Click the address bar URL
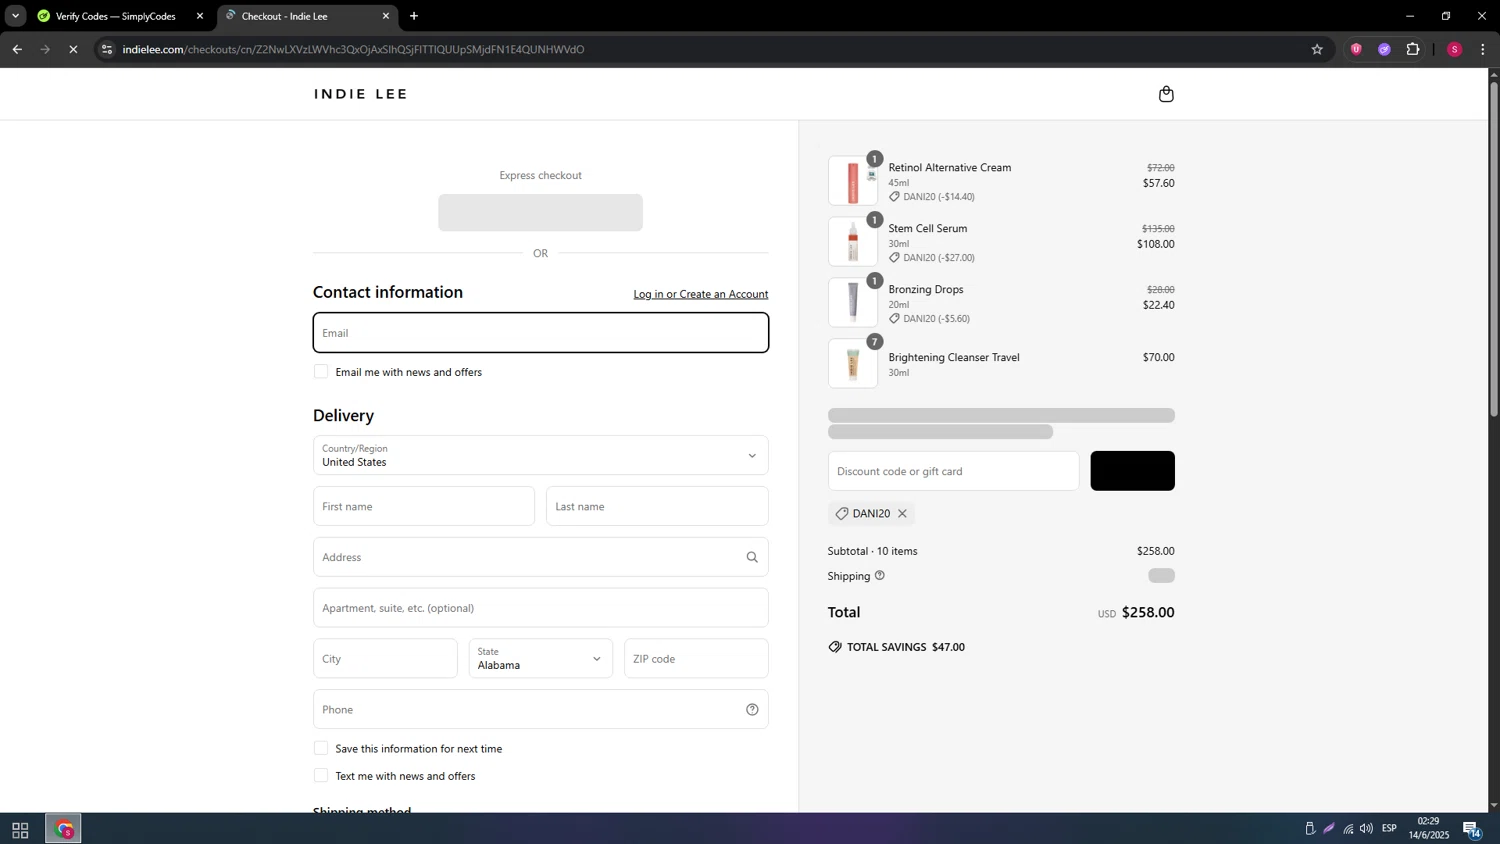 (353, 49)
